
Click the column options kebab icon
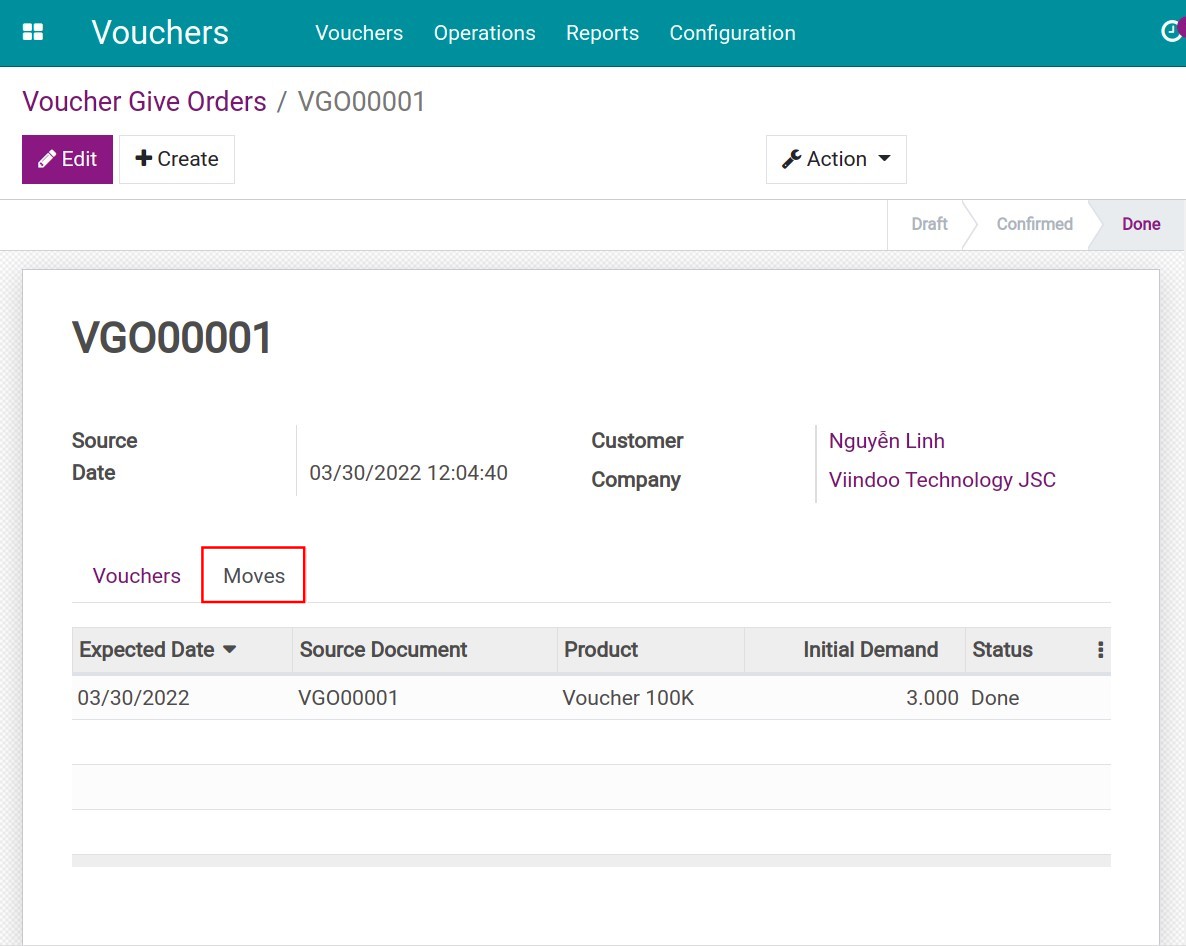[1101, 650]
